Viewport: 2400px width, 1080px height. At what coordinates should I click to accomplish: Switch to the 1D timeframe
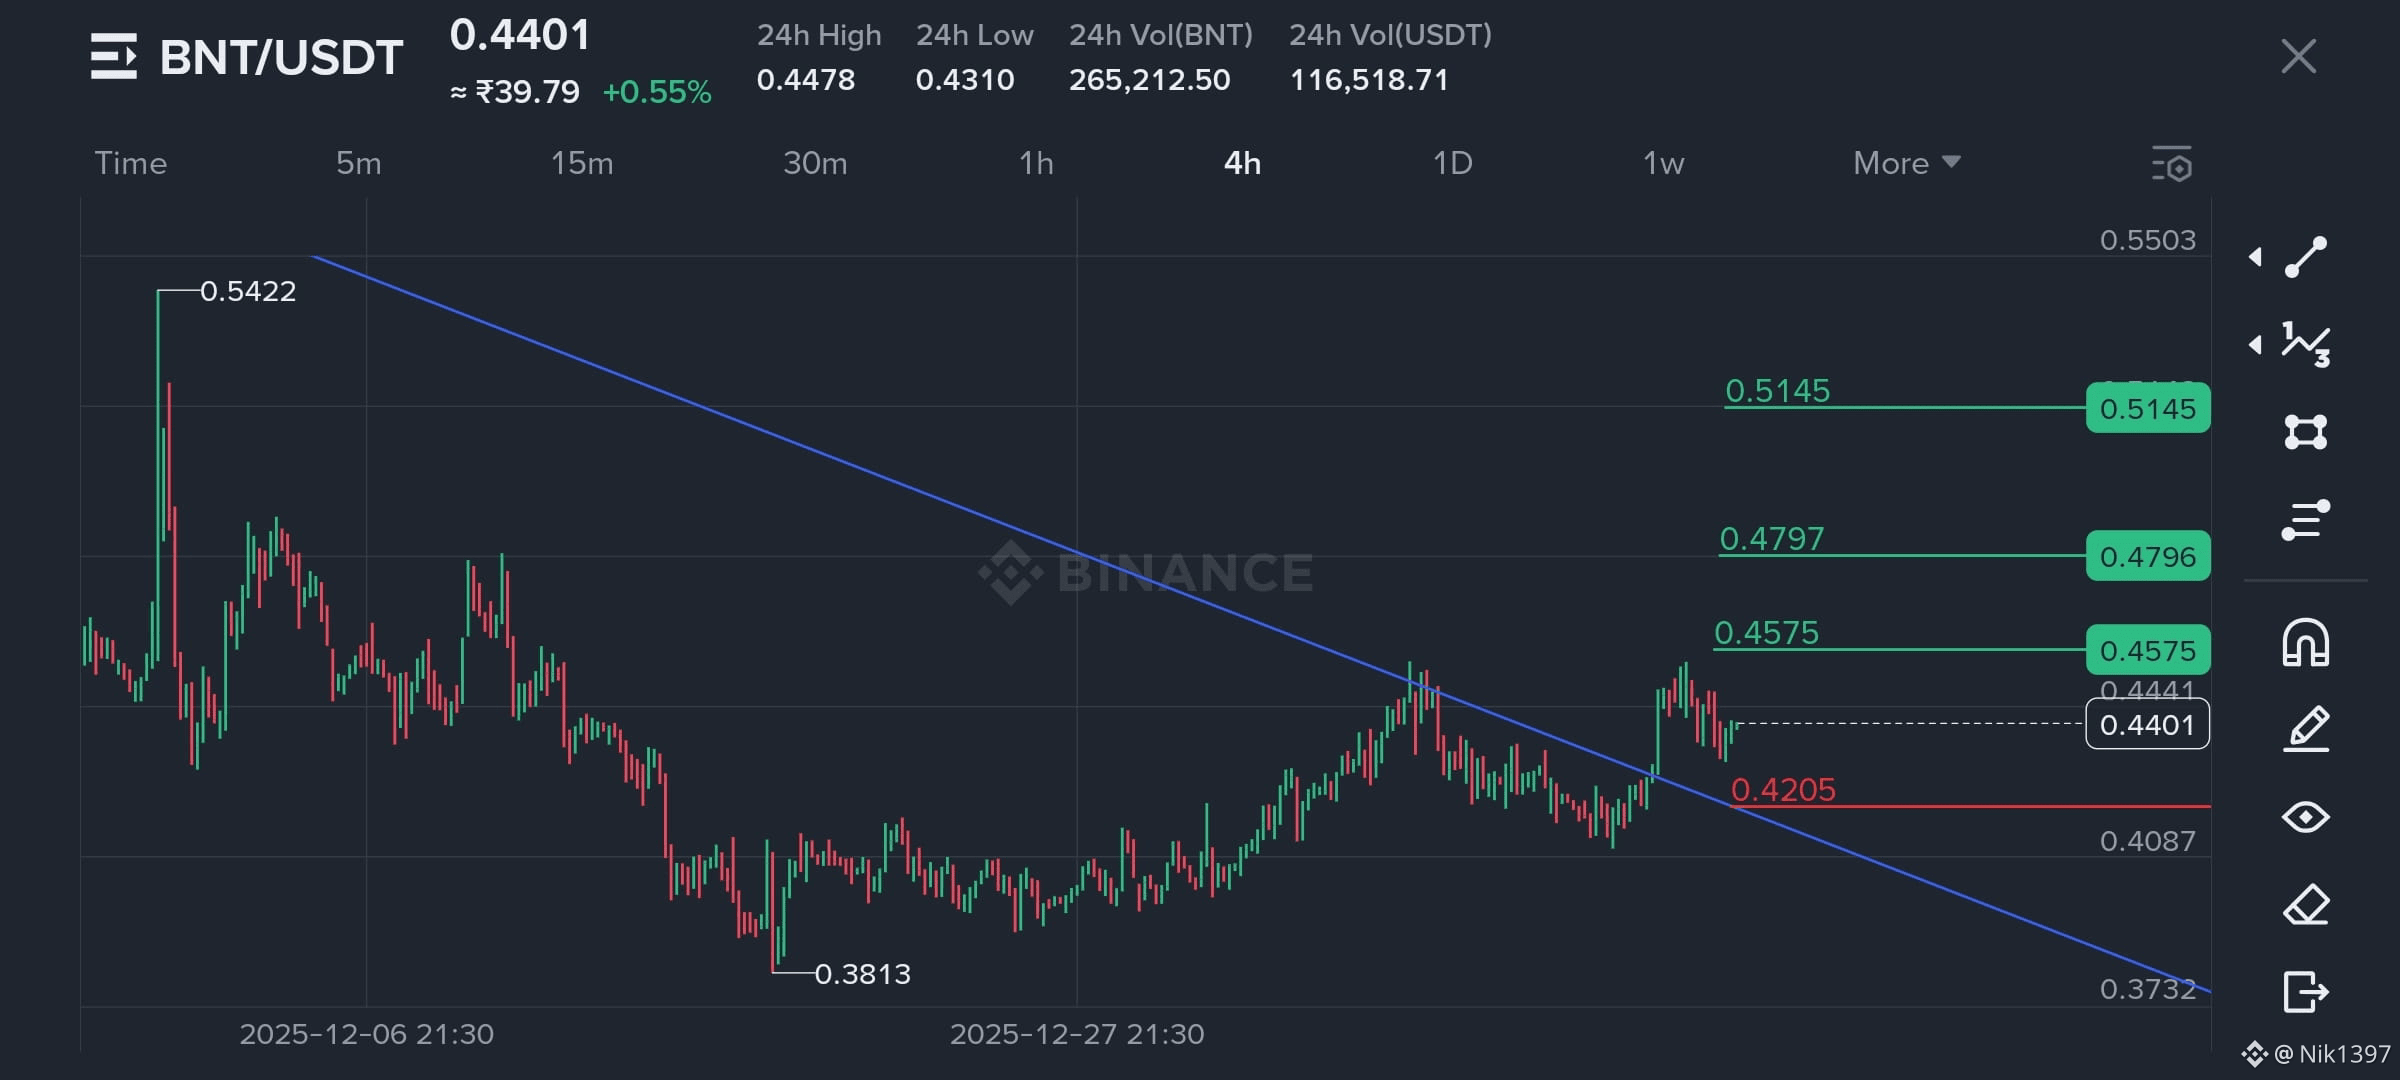pos(1453,163)
